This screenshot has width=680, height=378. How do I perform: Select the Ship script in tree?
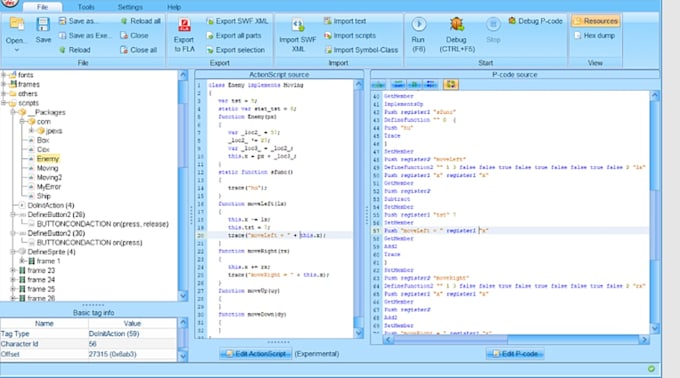pos(44,196)
